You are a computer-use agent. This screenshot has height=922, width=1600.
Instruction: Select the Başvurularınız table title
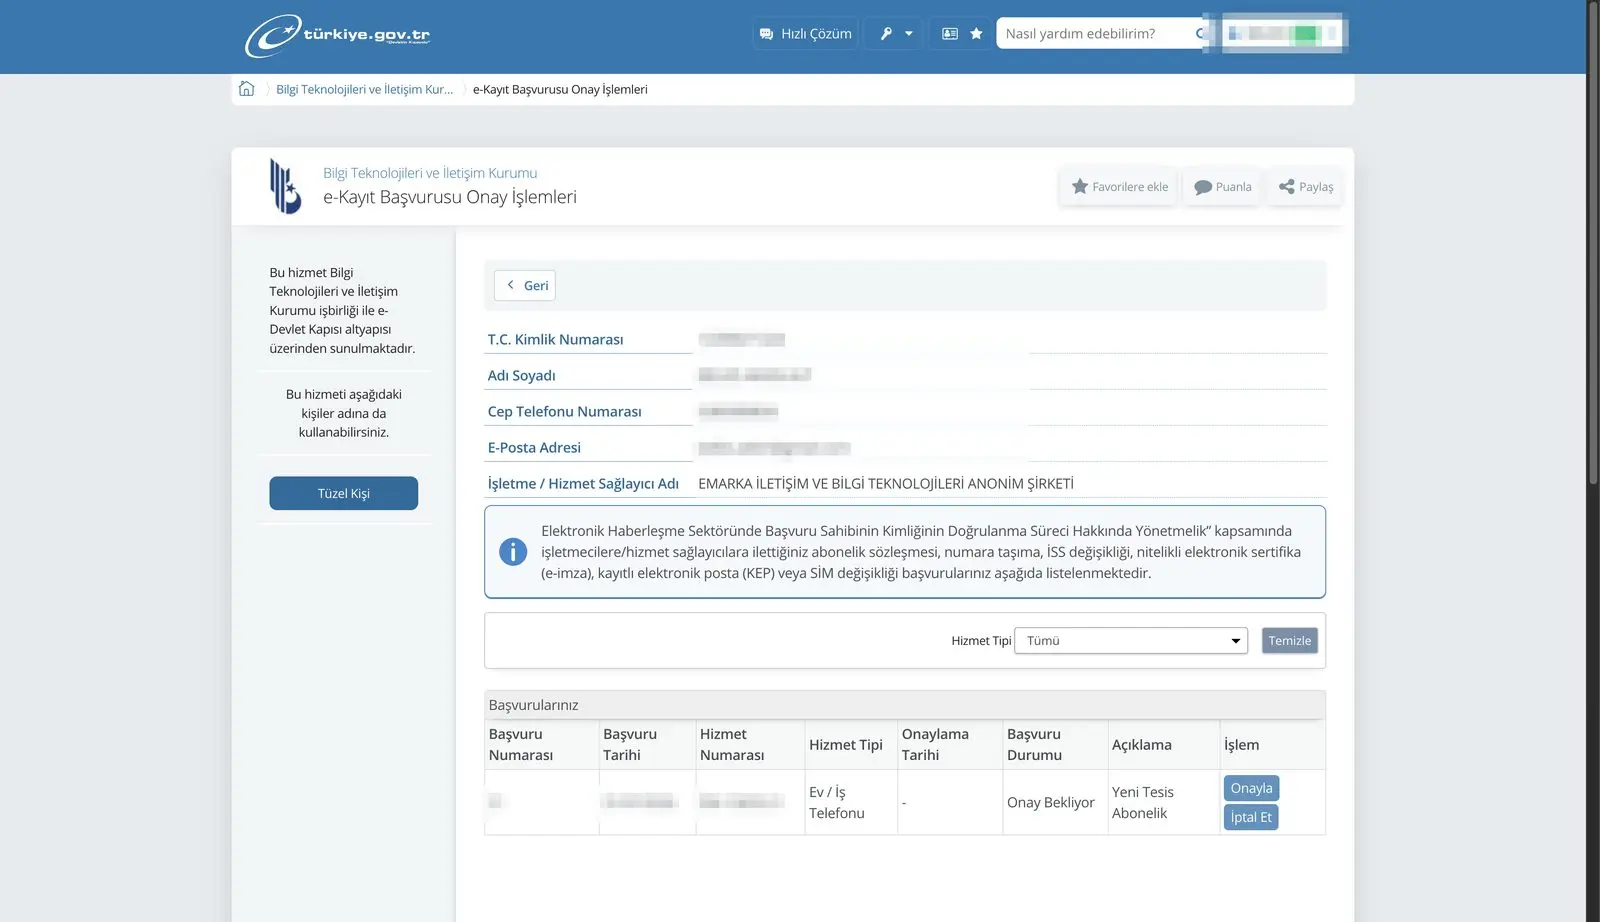(533, 705)
